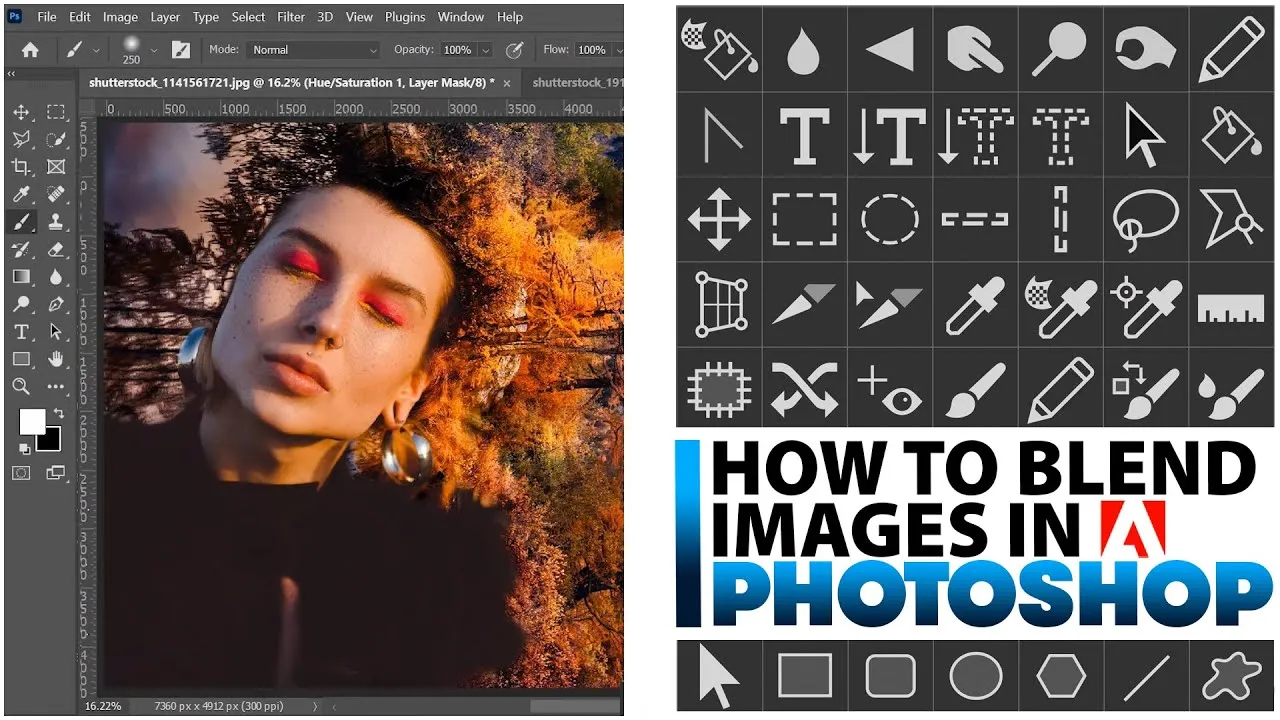Close the shutterstock_1141561721.jpg tab
Viewport: 1280px width, 720px height.
pos(507,83)
